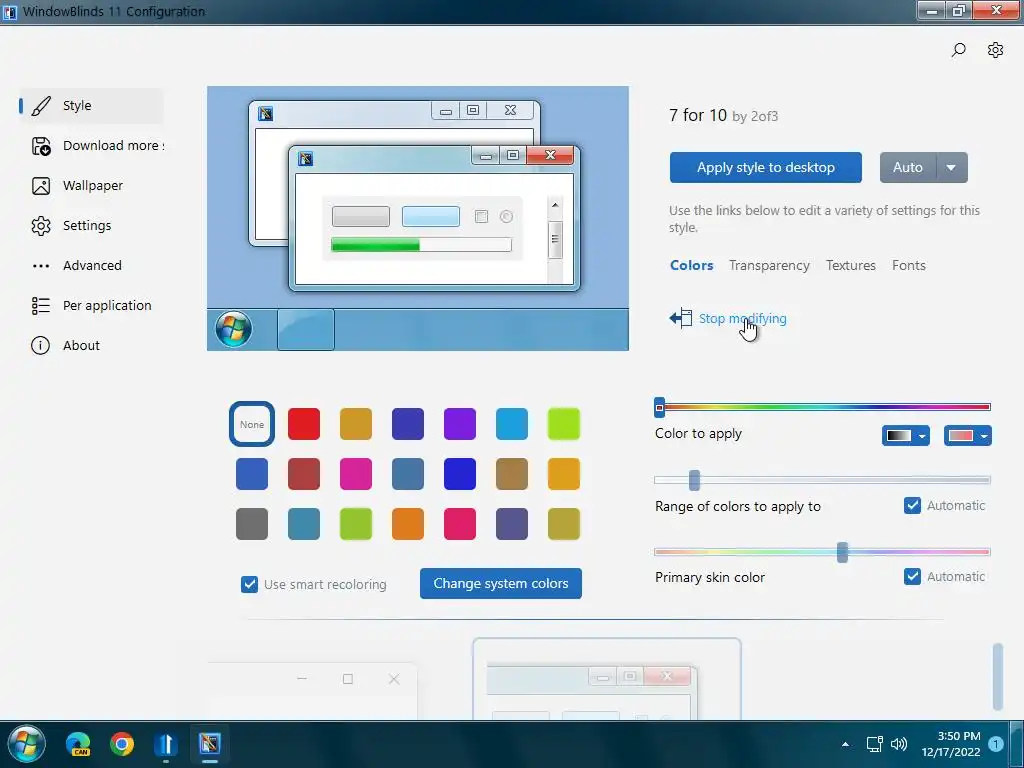Click the Per application list icon
Viewport: 1024px width, 768px height.
pyautogui.click(x=40, y=306)
